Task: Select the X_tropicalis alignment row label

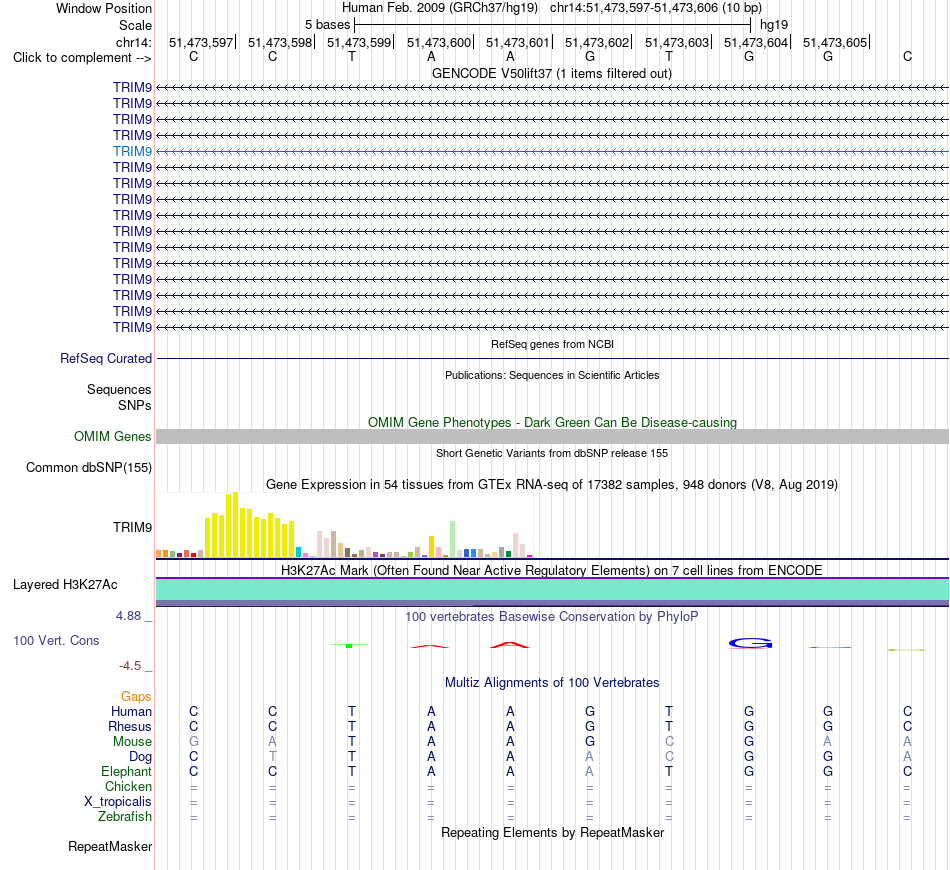Action: pyautogui.click(x=118, y=802)
